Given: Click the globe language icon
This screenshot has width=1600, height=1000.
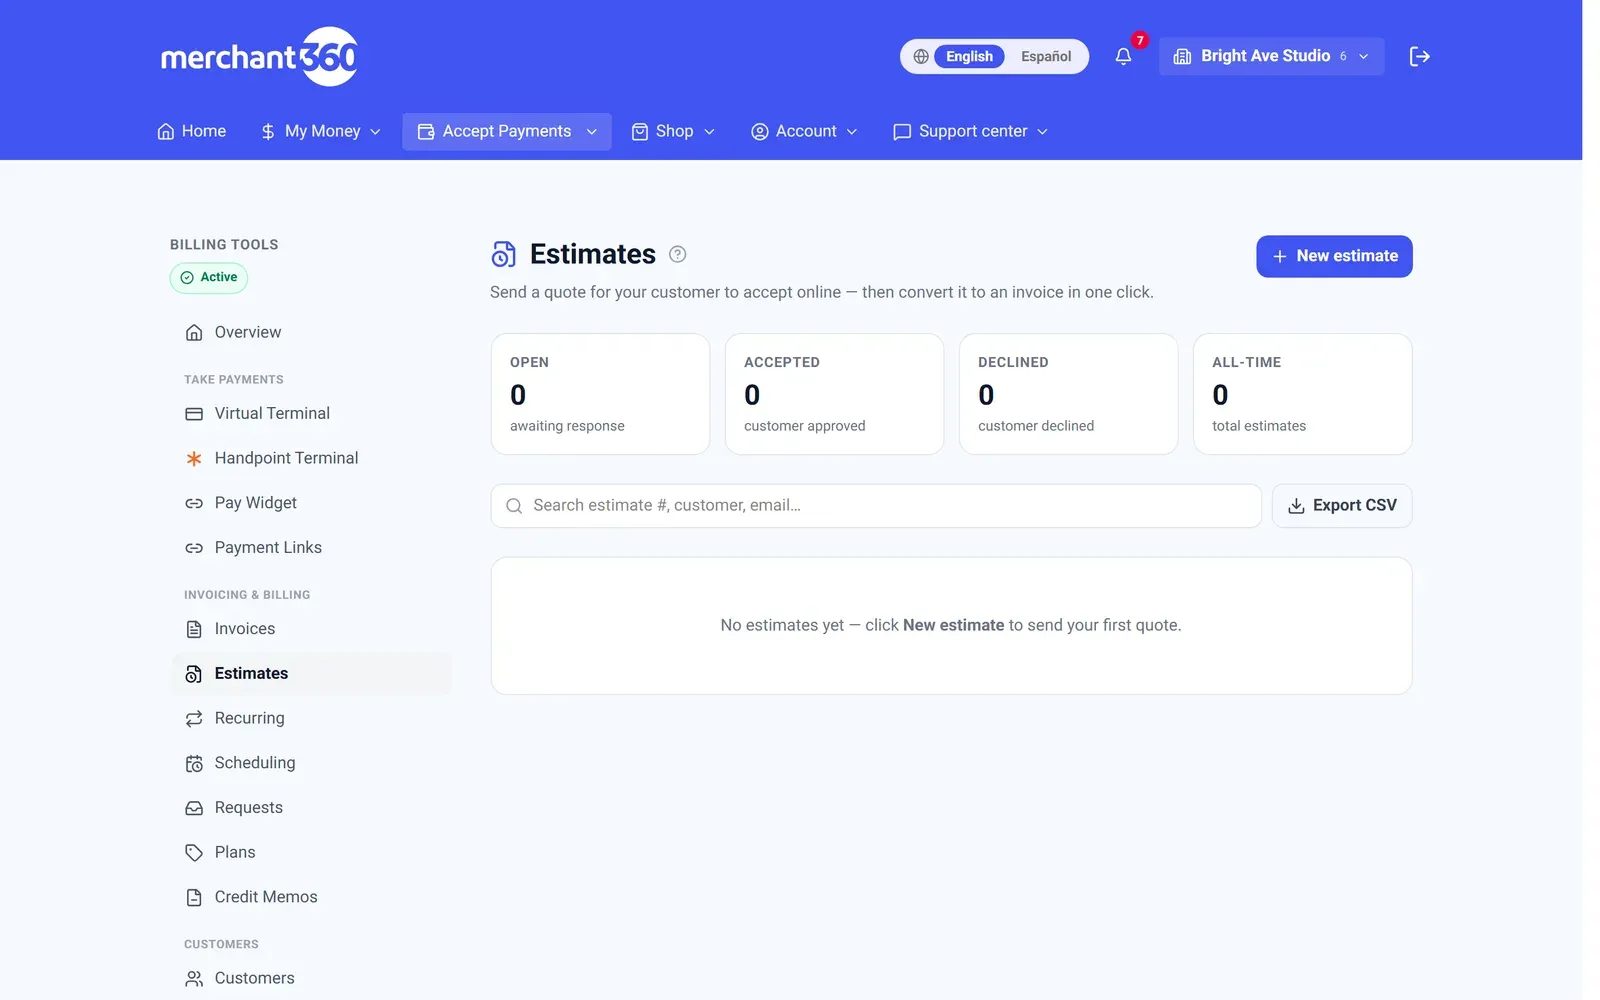Looking at the screenshot, I should click(921, 57).
